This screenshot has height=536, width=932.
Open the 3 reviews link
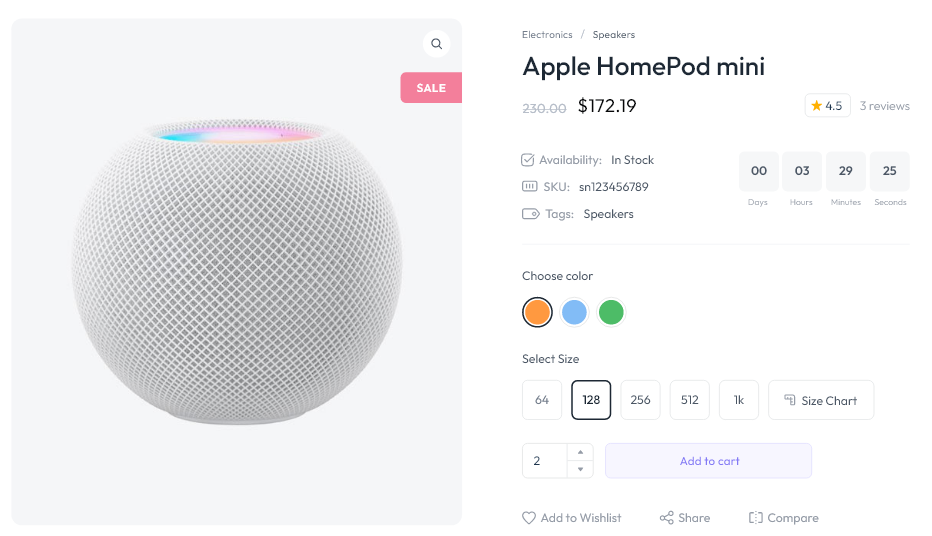tap(884, 106)
